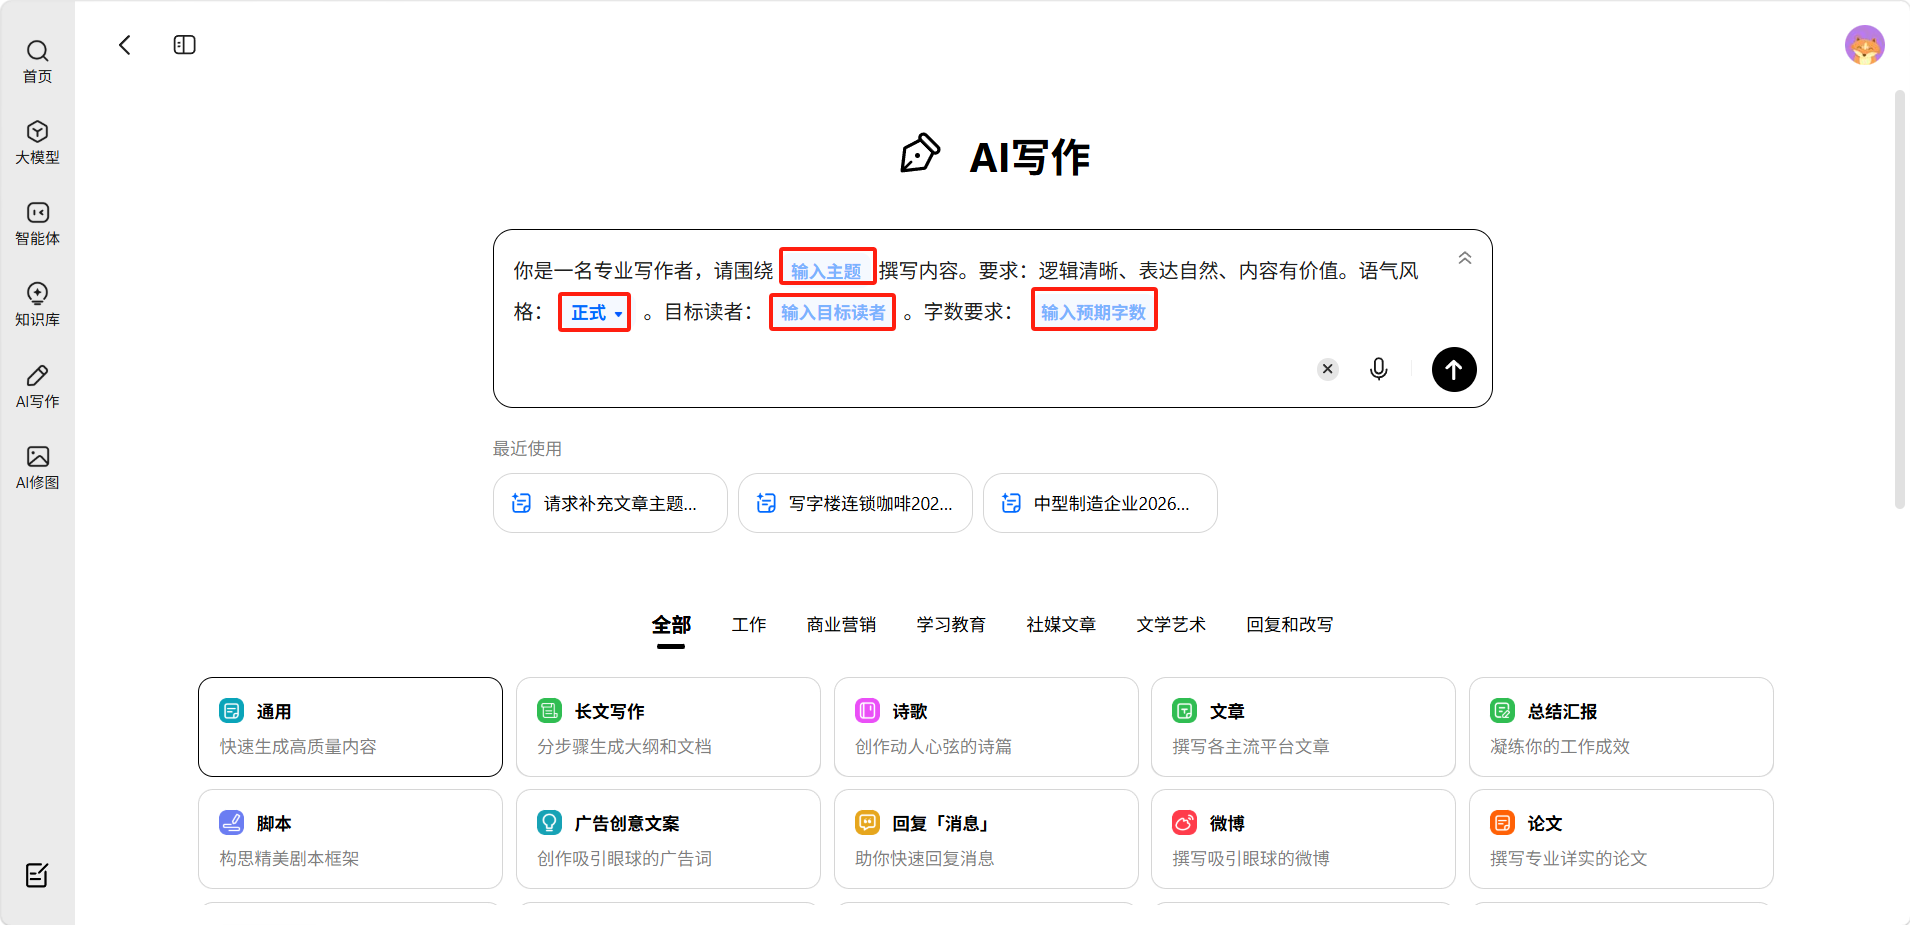Image resolution: width=1910 pixels, height=925 pixels.
Task: Select the 文章 template card
Action: (x=1303, y=727)
